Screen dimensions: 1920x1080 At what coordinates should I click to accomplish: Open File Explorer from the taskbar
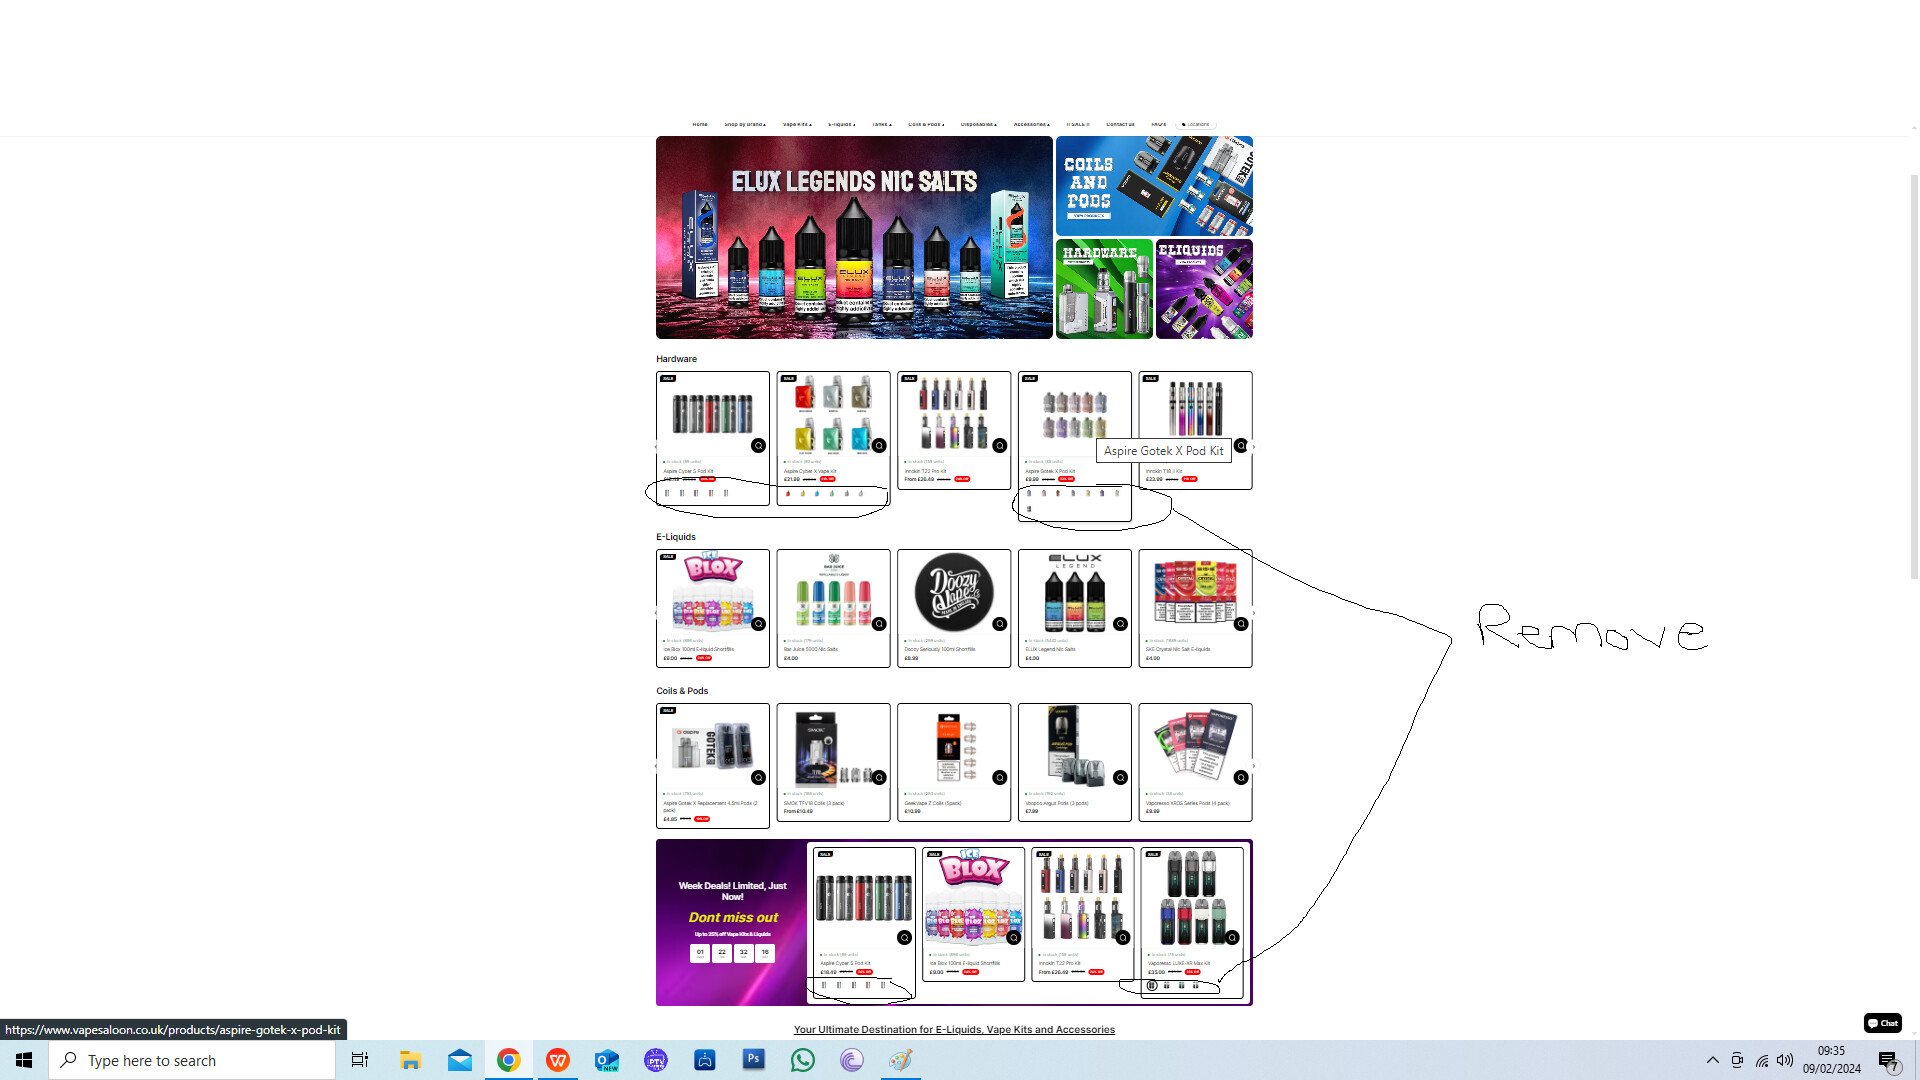click(410, 1060)
